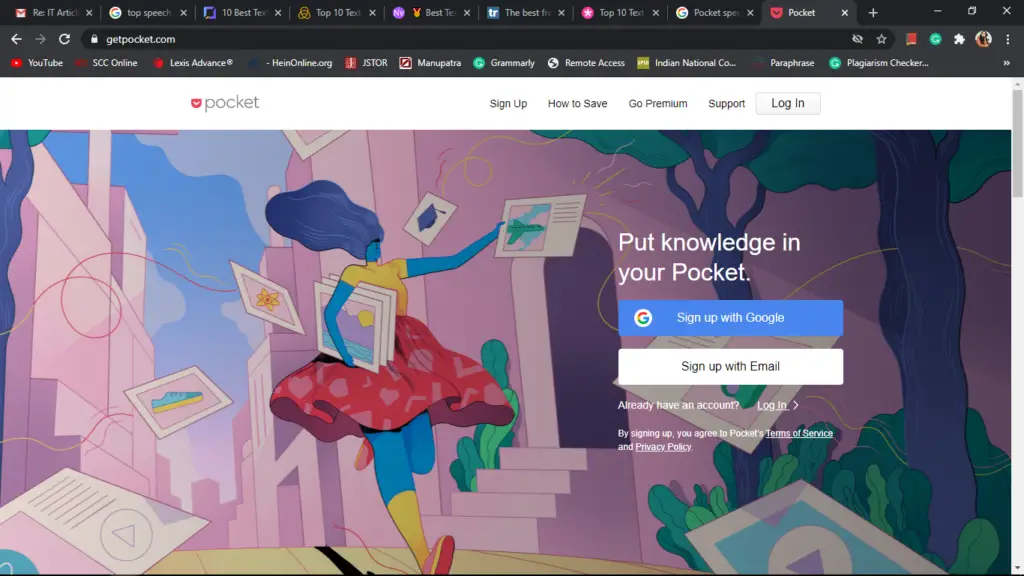The width and height of the screenshot is (1024, 576).
Task: Open the Grammarly extension icon in toolbar
Action: coord(935,39)
